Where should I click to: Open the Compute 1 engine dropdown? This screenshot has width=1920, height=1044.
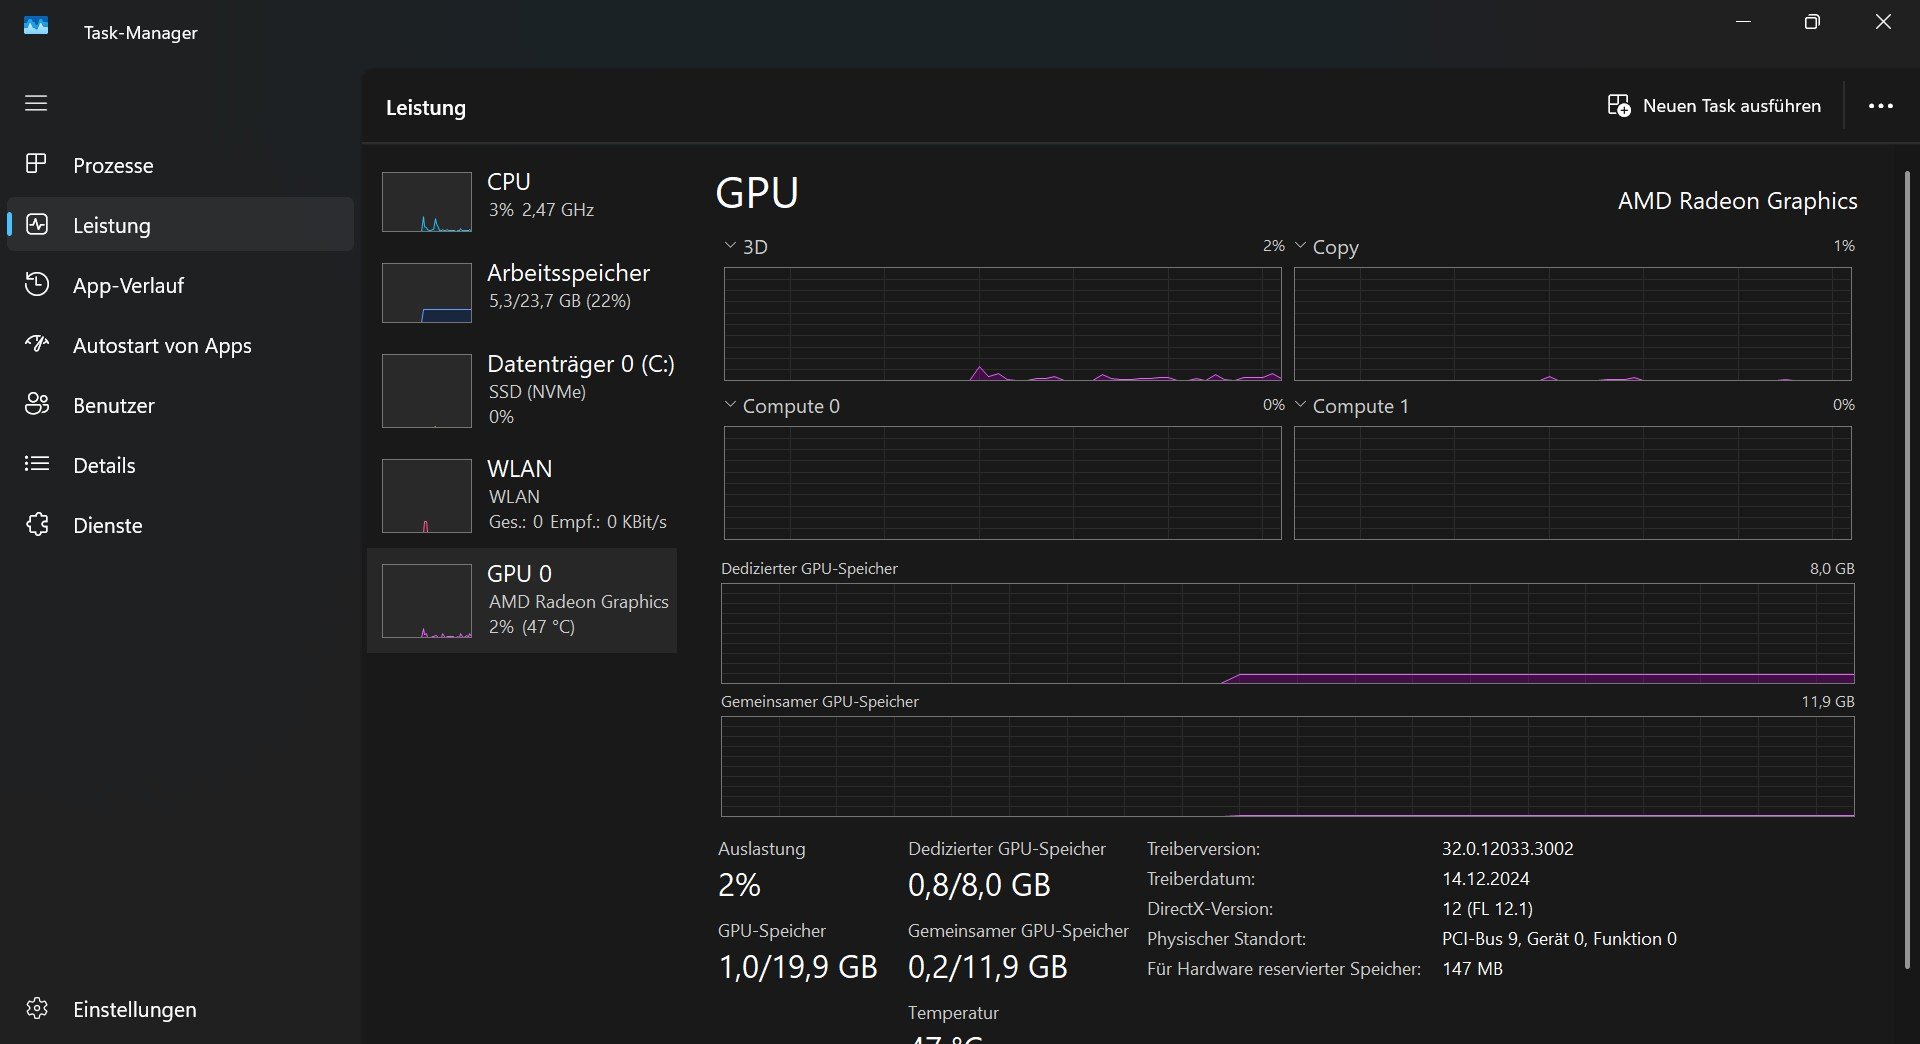point(1301,405)
